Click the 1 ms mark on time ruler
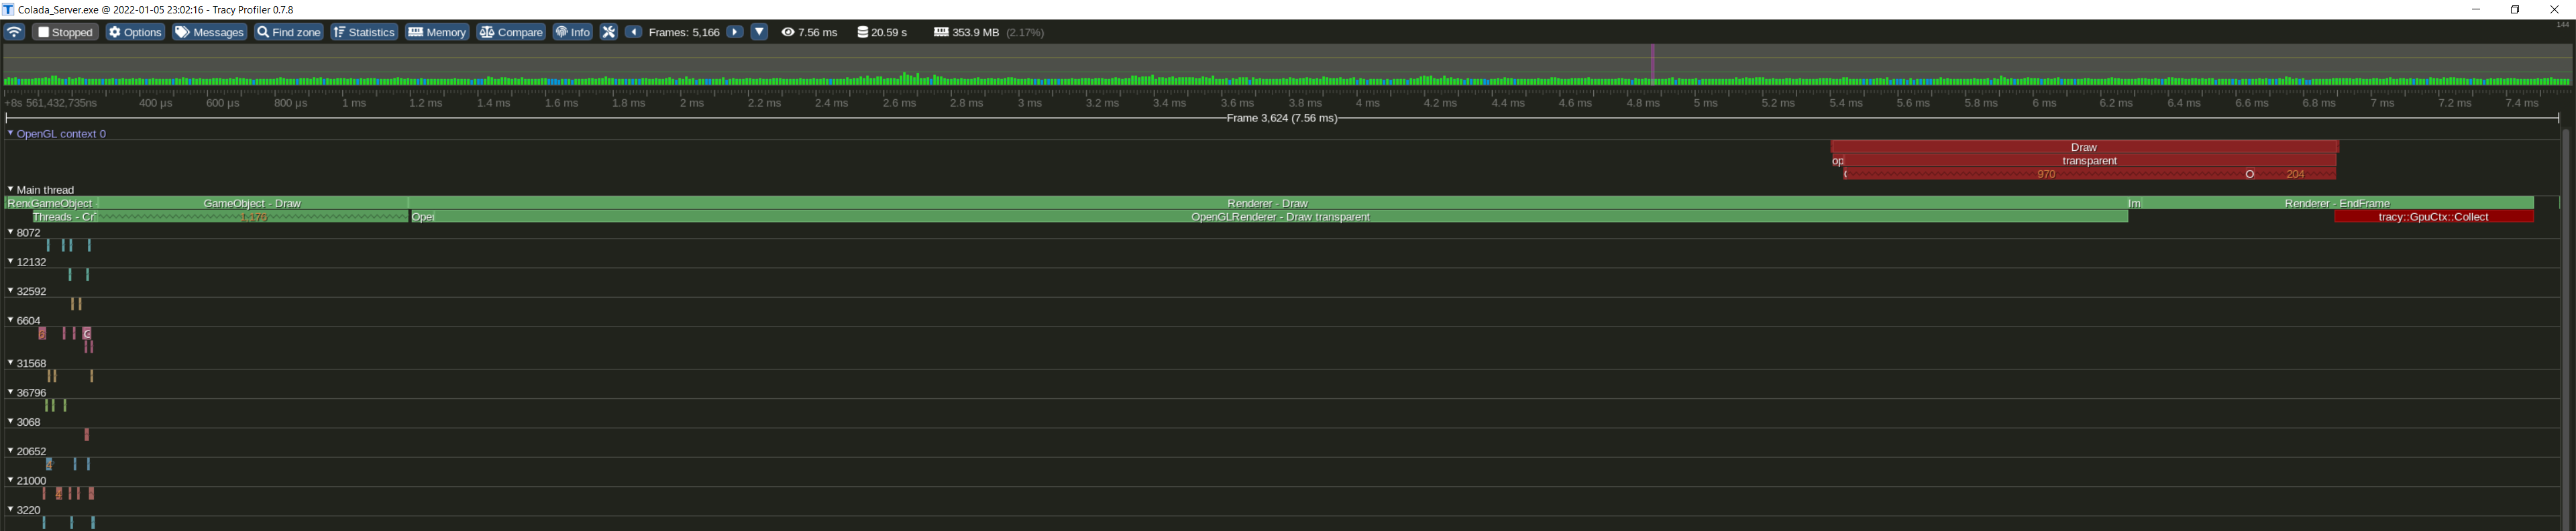 click(354, 103)
